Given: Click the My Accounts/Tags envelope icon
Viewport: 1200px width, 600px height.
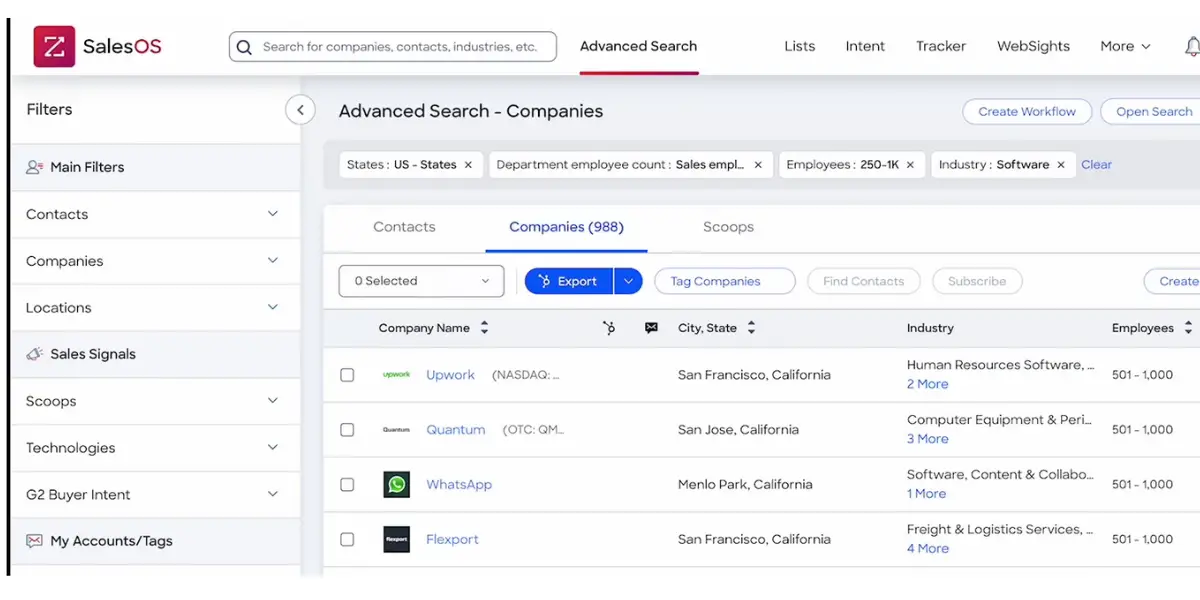Looking at the screenshot, I should pos(35,541).
